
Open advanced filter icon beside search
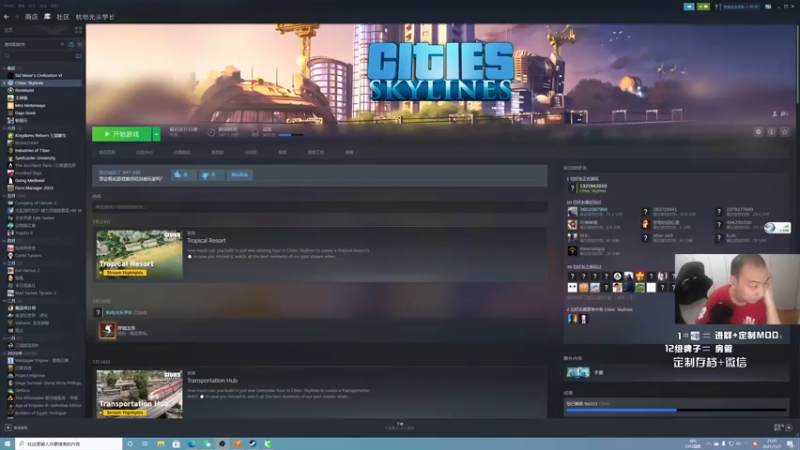point(78,56)
